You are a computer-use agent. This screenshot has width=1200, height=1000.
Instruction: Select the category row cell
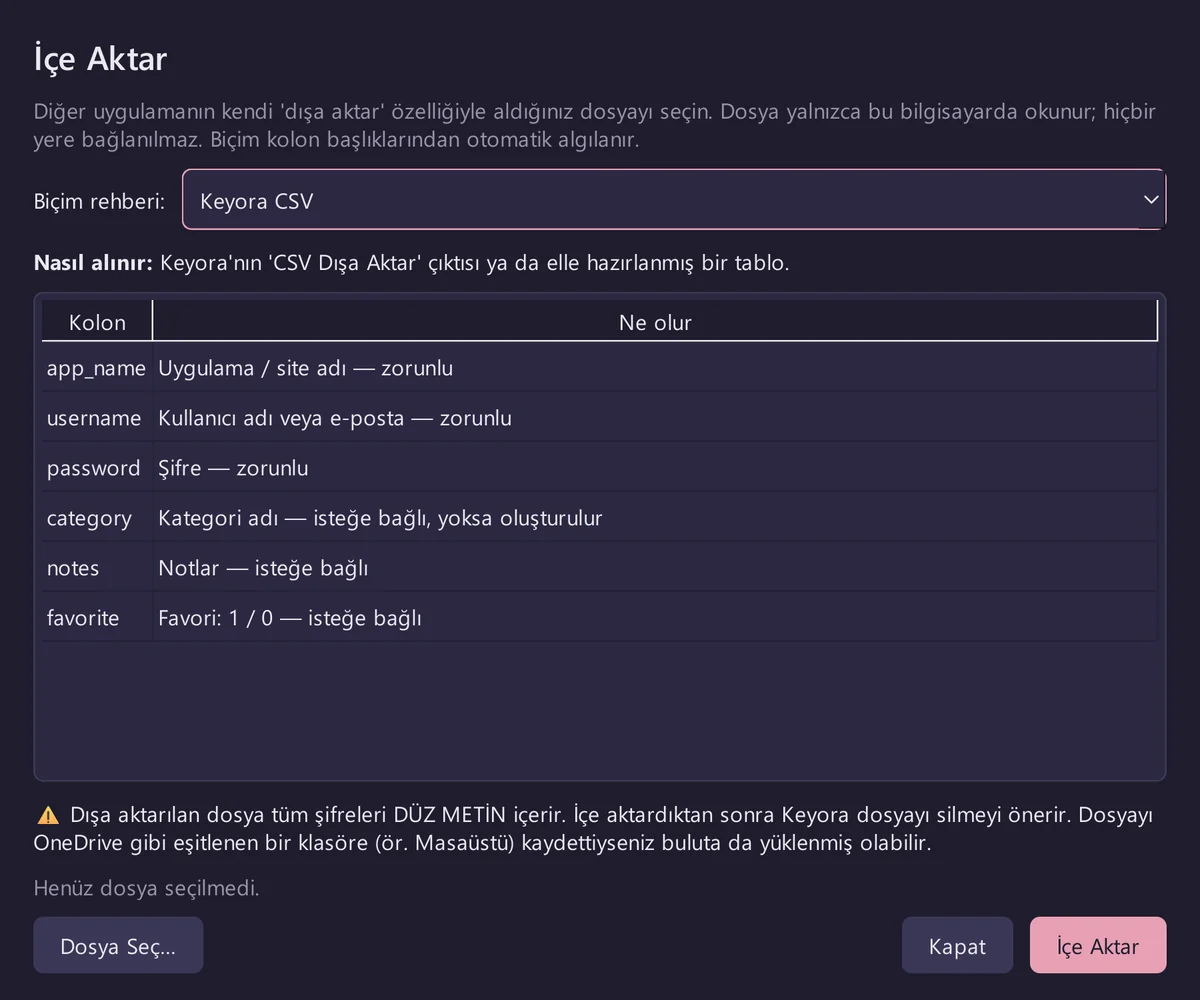pyautogui.click(x=97, y=518)
